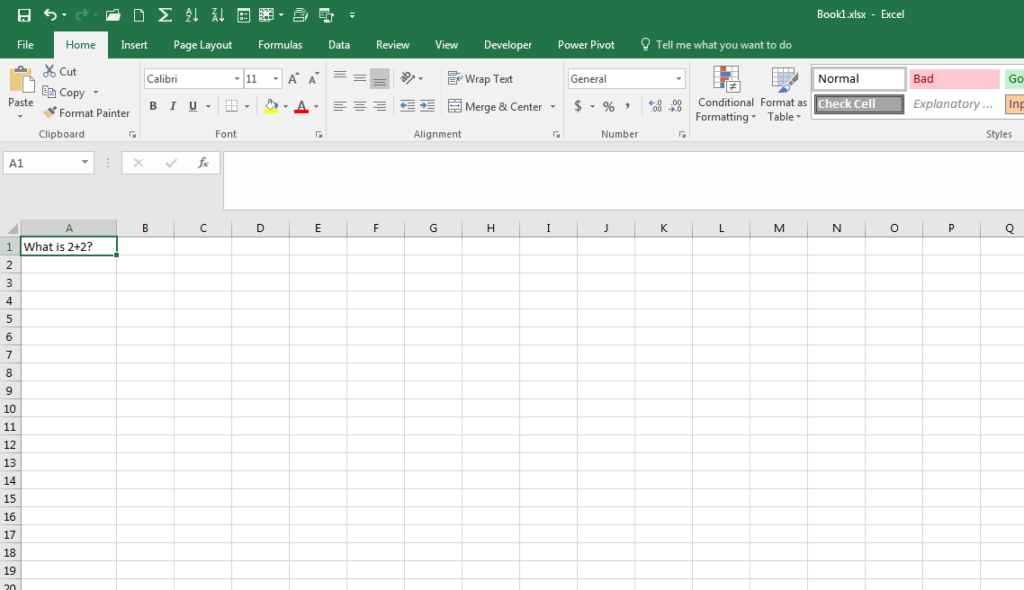Increase the cell indent
This screenshot has width=1024, height=590.
click(427, 106)
